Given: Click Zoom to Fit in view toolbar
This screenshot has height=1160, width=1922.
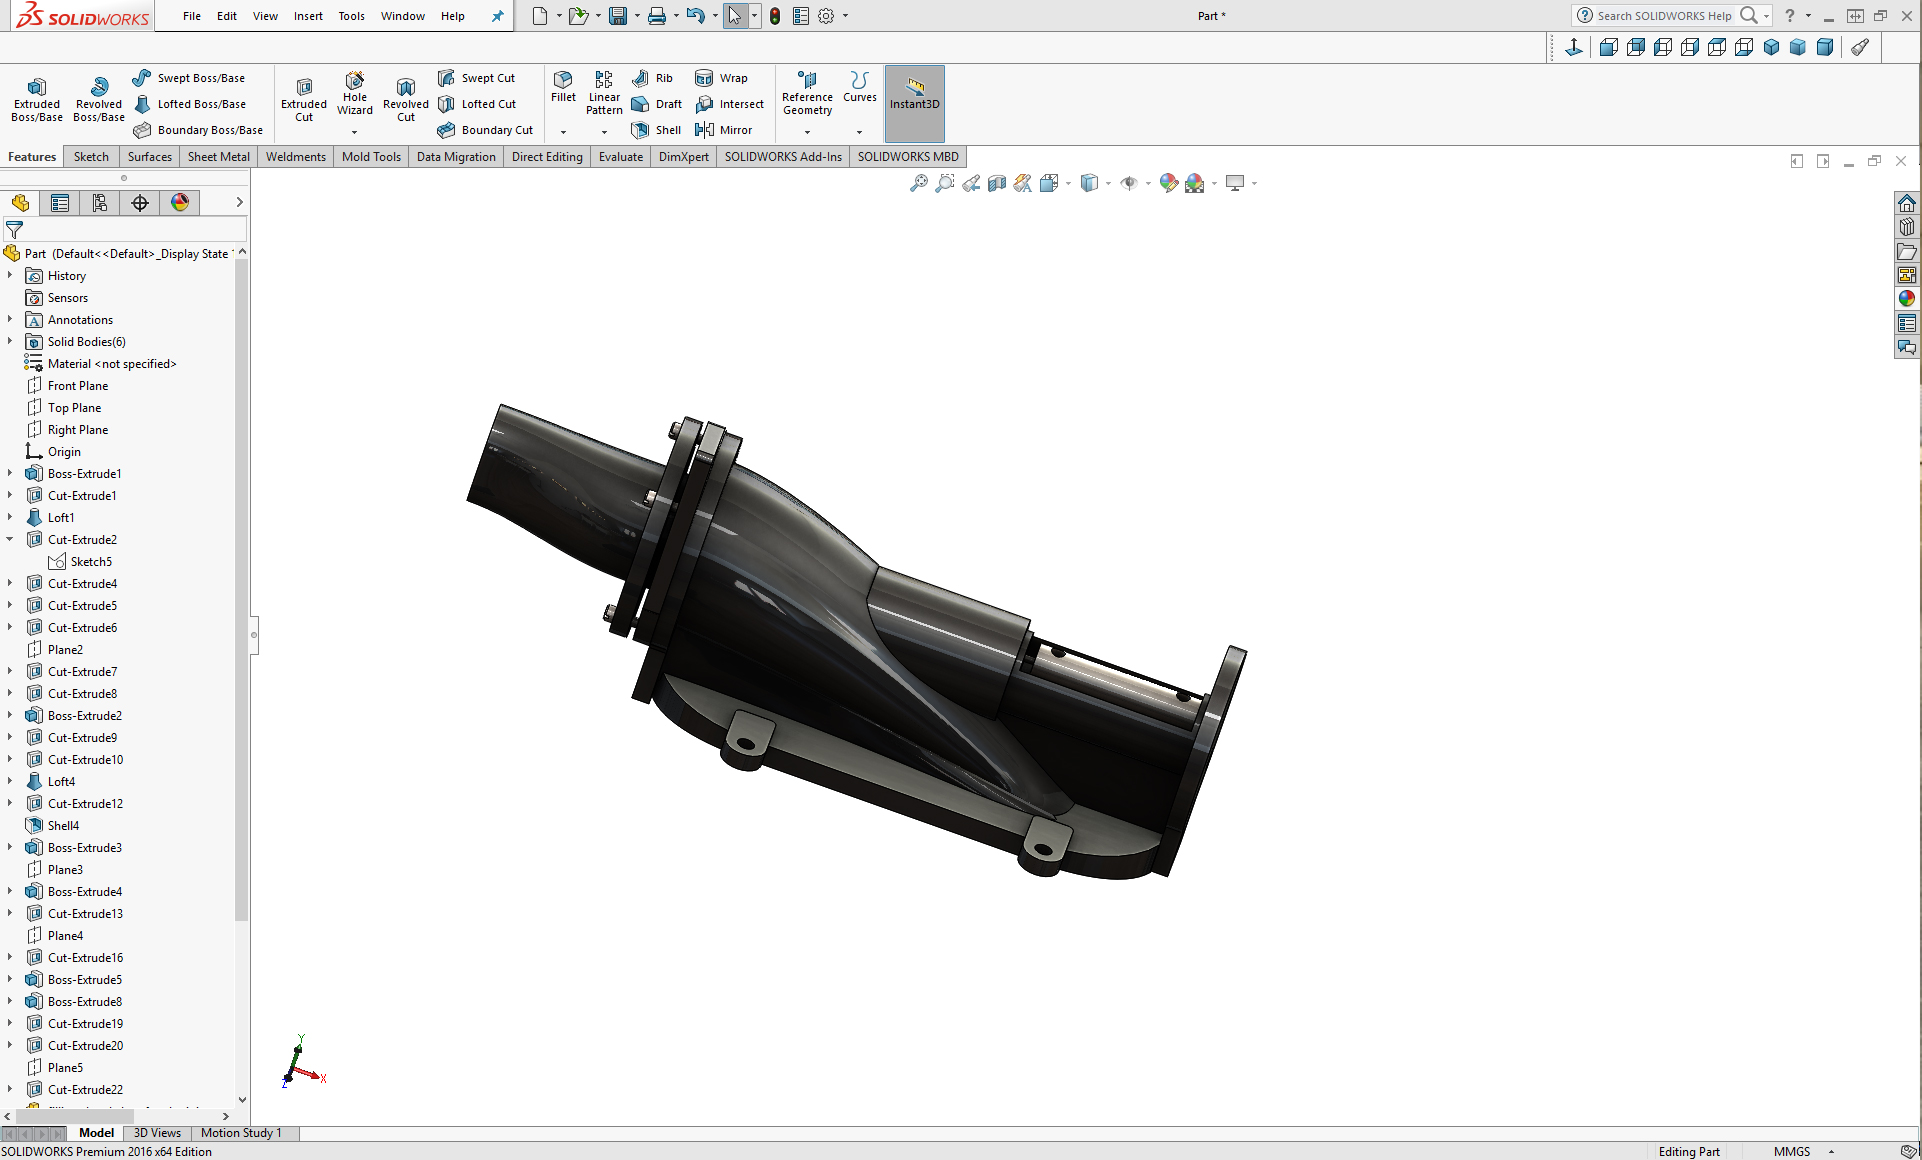Looking at the screenshot, I should [x=918, y=183].
